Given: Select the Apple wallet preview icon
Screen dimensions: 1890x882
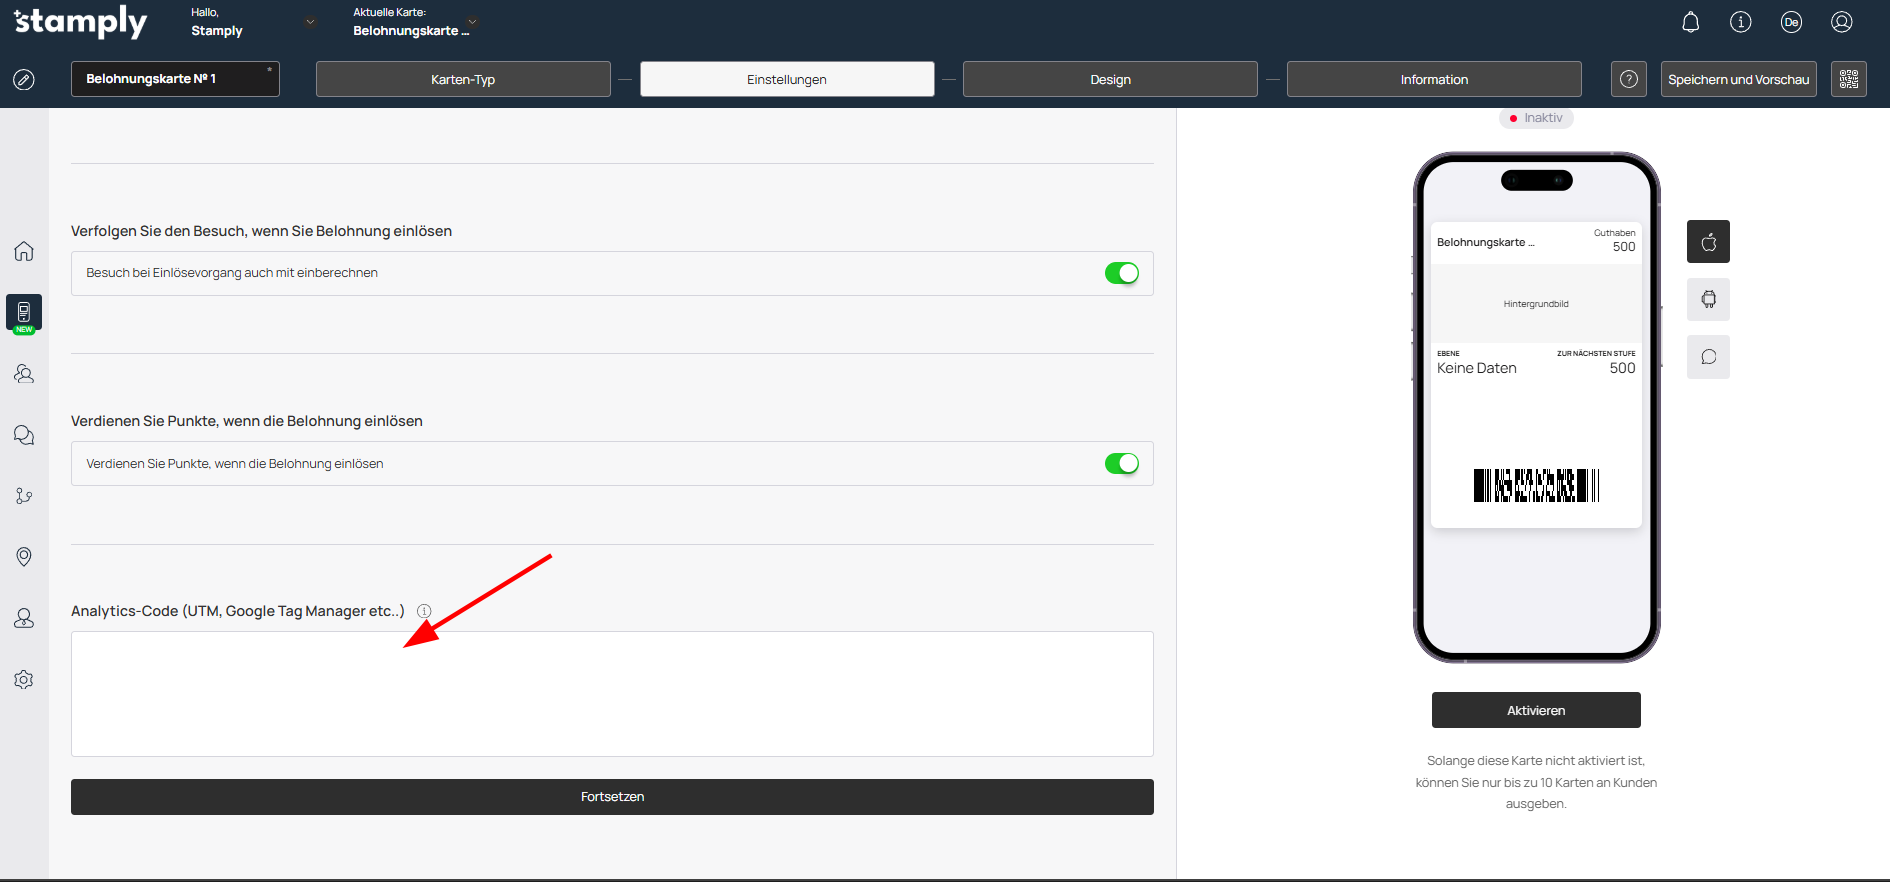Looking at the screenshot, I should [x=1708, y=242].
